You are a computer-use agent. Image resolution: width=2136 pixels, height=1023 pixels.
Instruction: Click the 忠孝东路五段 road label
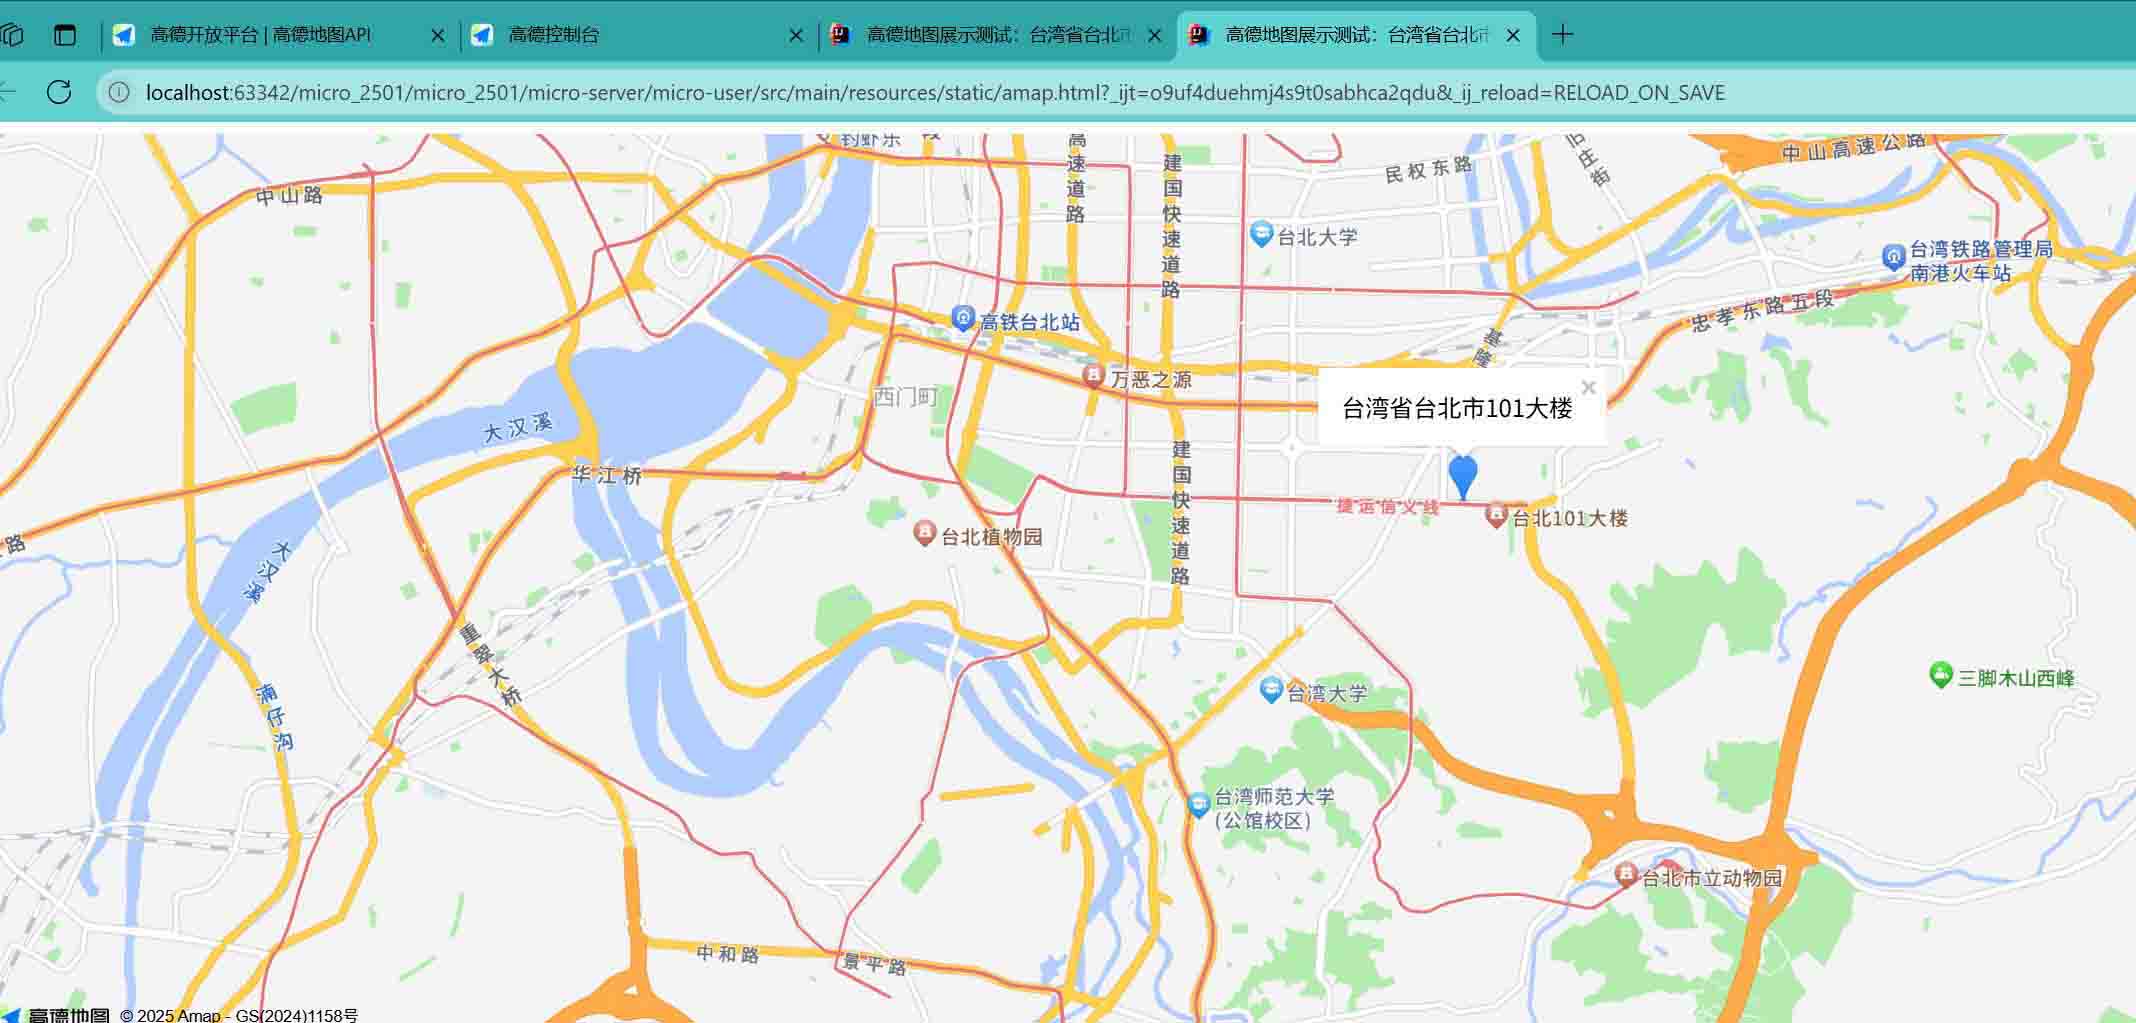pyautogui.click(x=1763, y=311)
